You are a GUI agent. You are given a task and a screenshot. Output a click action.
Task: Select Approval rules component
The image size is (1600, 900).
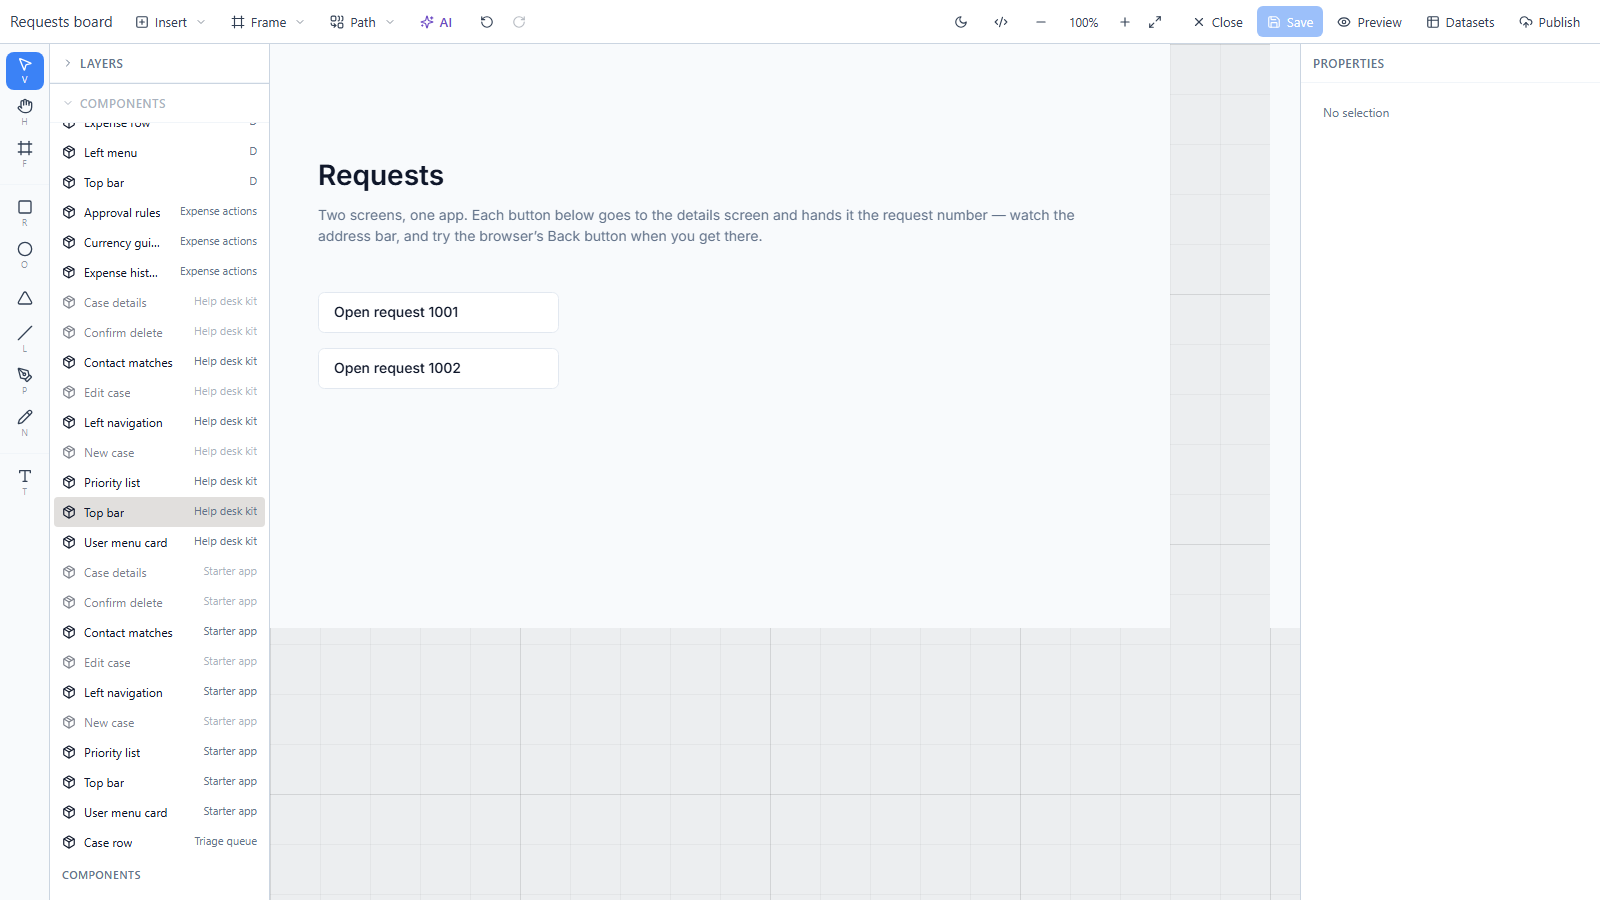point(160,212)
